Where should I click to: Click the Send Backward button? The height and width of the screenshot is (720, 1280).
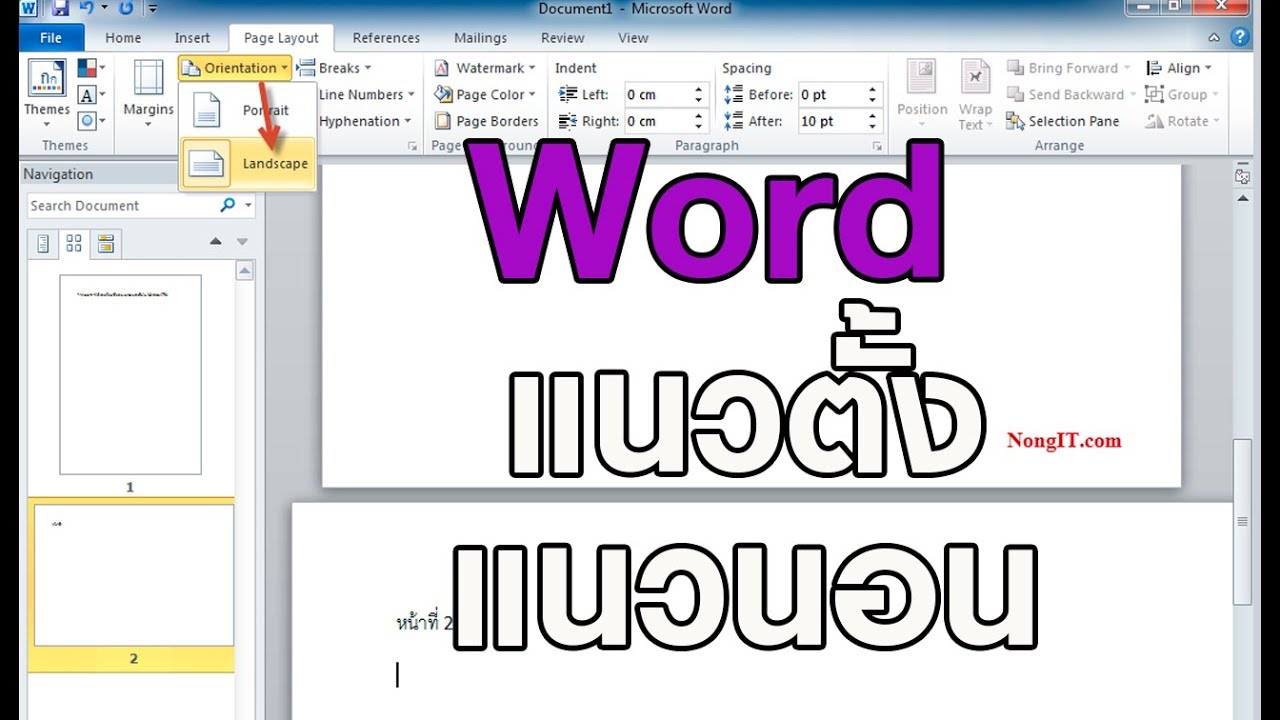click(1071, 95)
